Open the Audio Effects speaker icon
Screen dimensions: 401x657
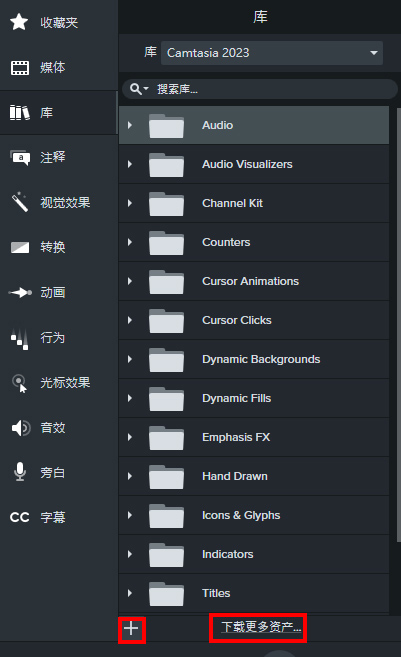click(21, 428)
